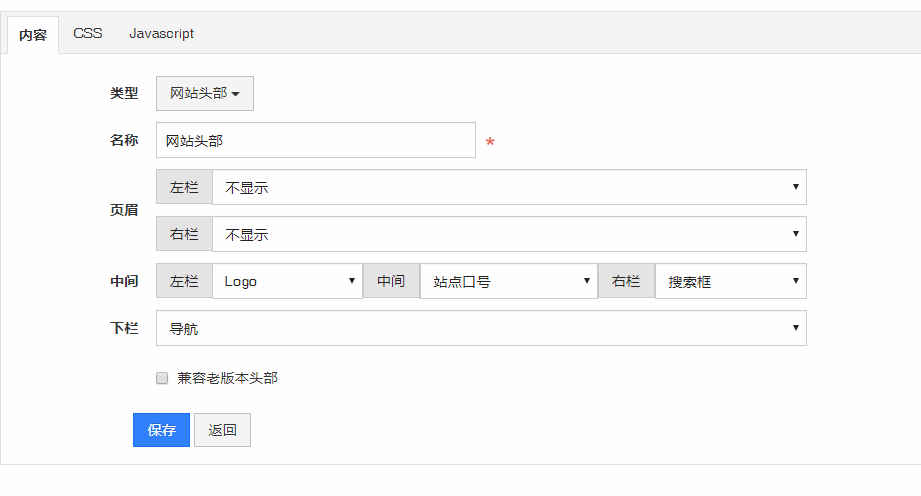Click the 返回 button
Image resolution: width=921 pixels, height=496 pixels.
pos(222,430)
